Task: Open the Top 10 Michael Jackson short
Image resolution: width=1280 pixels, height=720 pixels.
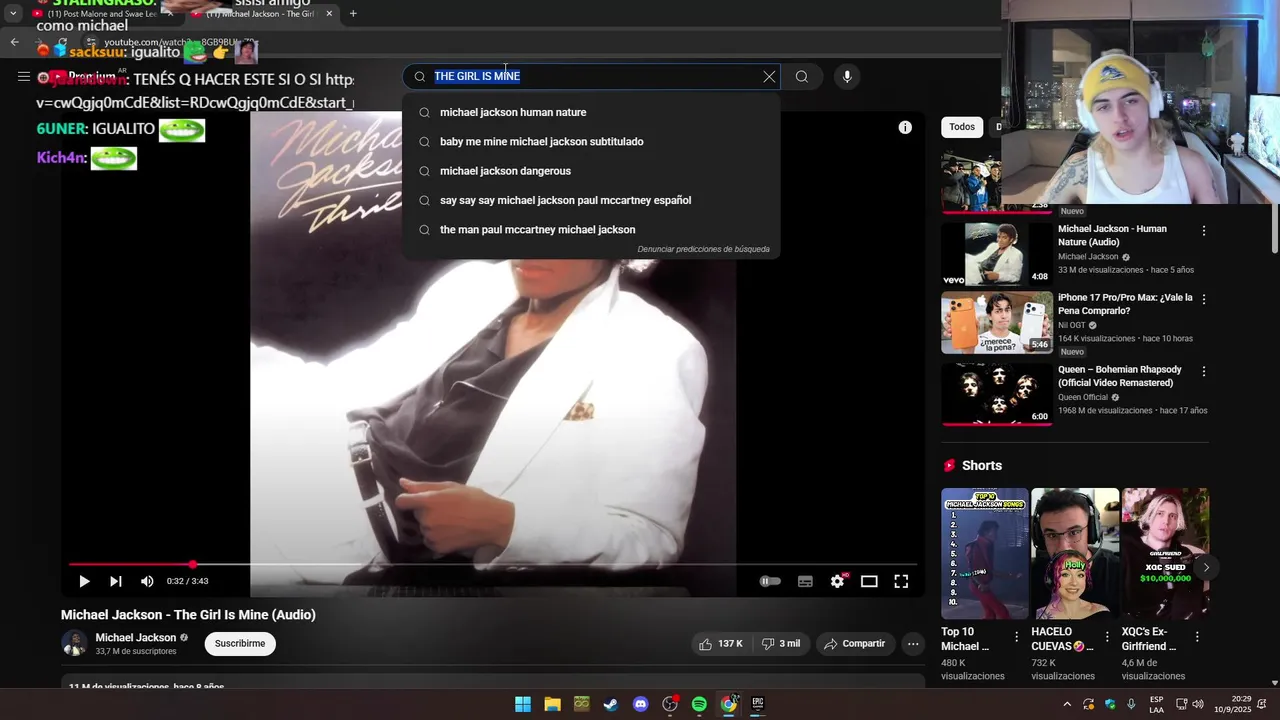Action: pyautogui.click(x=984, y=554)
